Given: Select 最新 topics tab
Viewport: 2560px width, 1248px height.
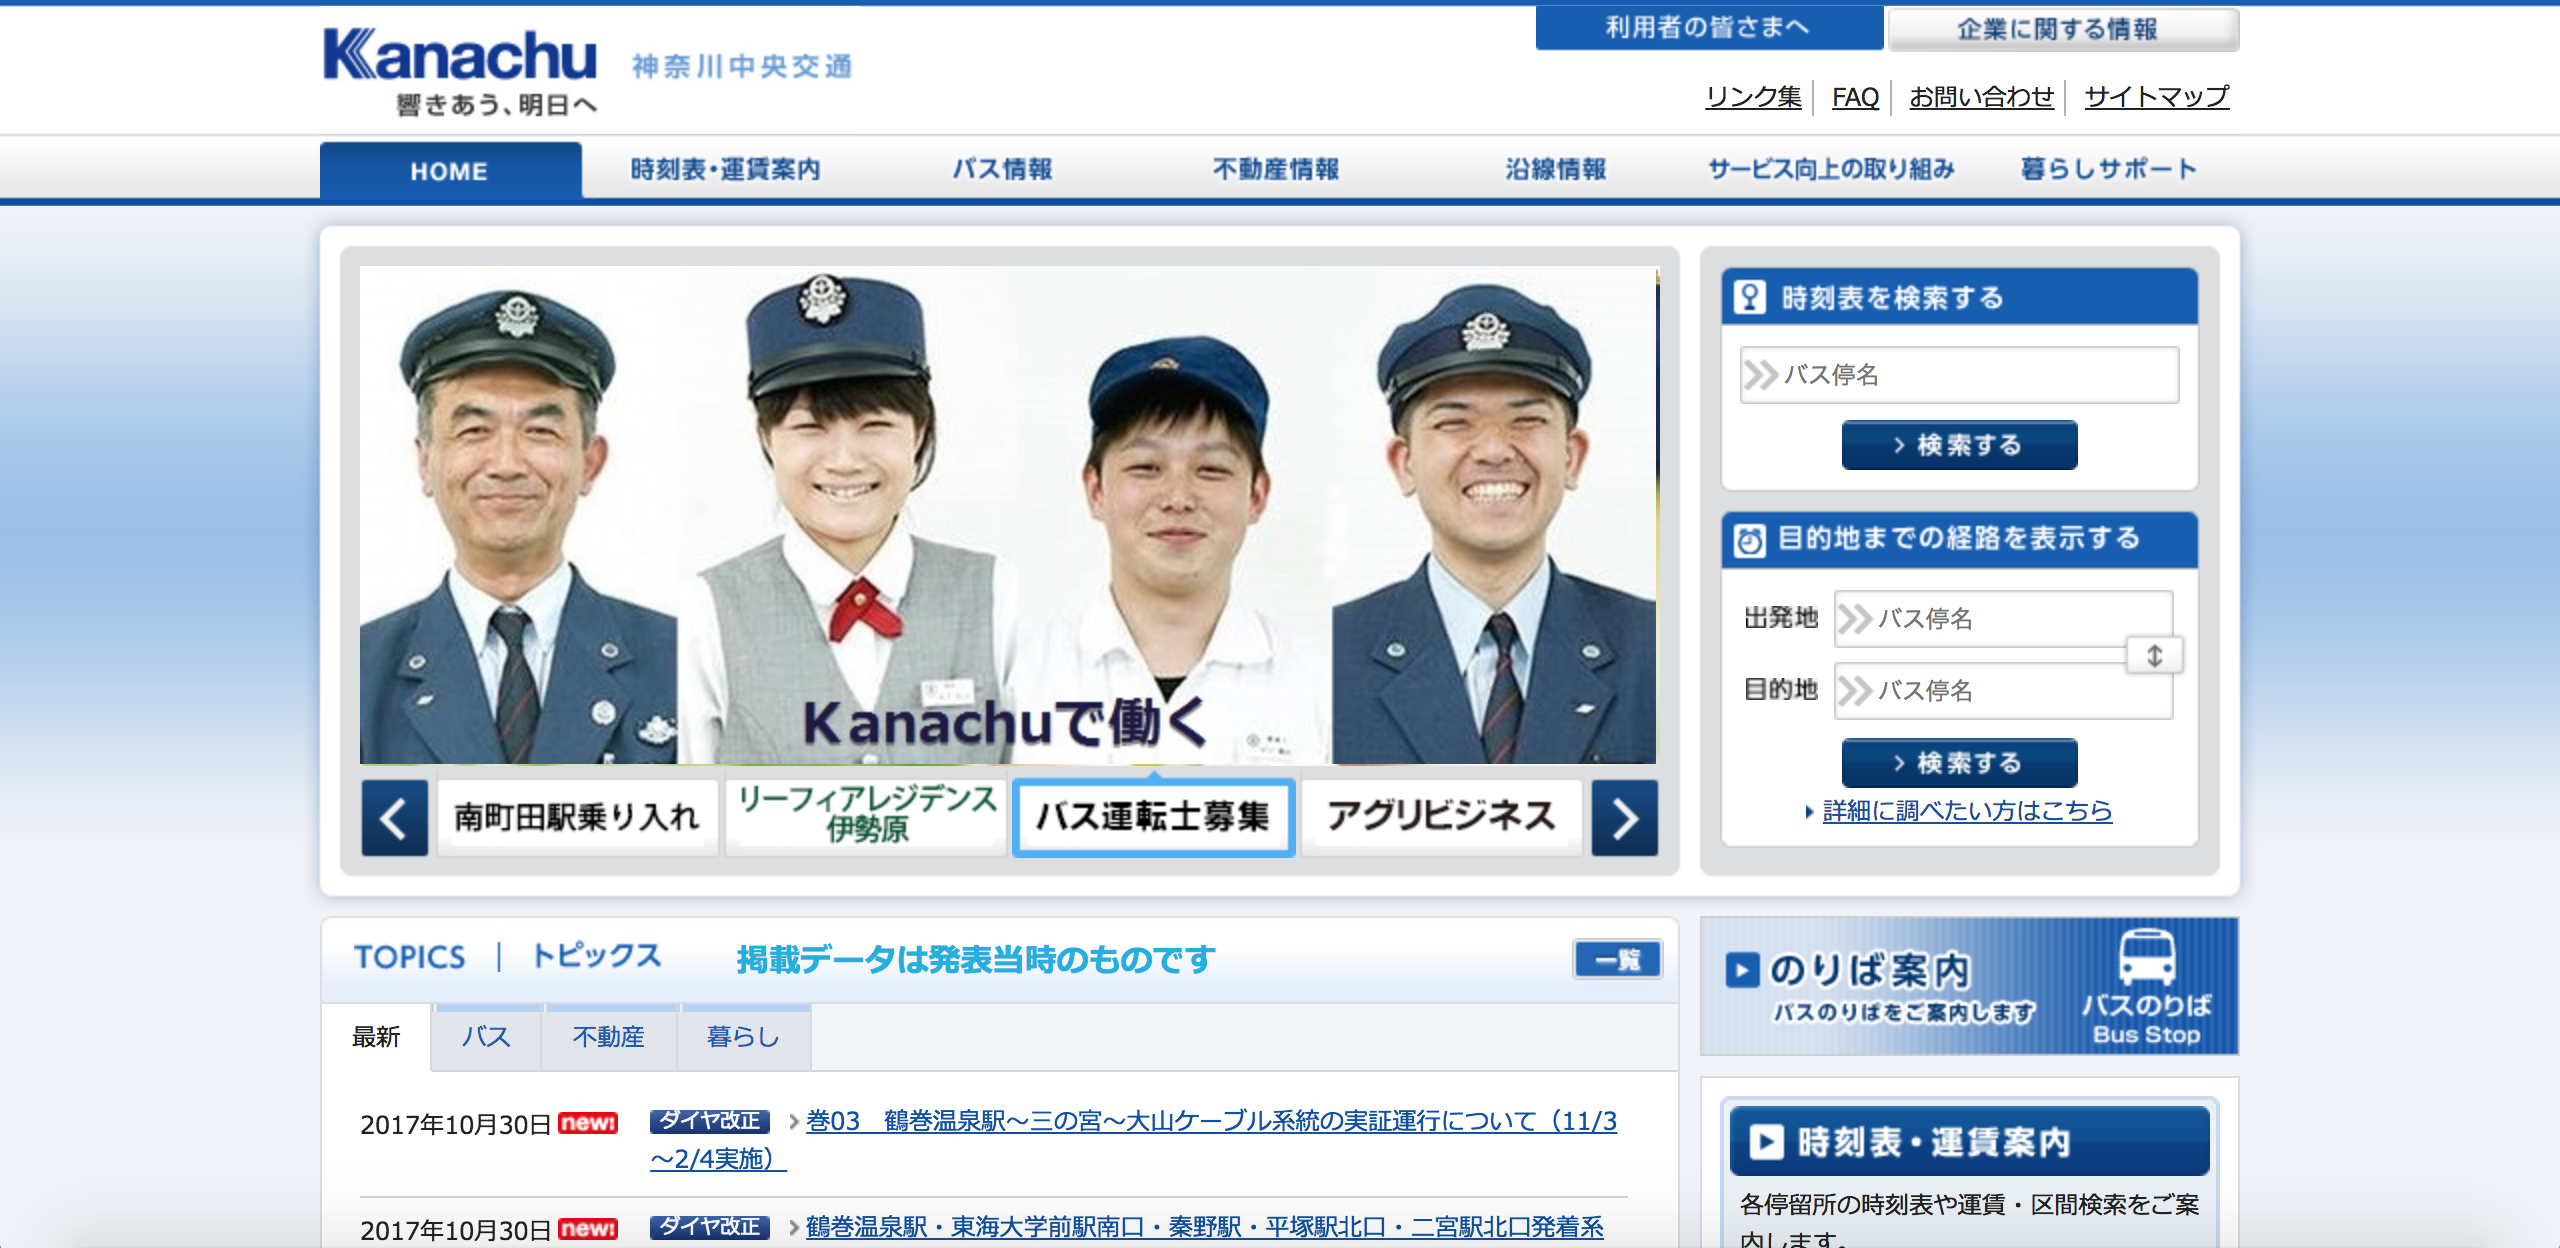Looking at the screenshot, I should pos(376,1037).
